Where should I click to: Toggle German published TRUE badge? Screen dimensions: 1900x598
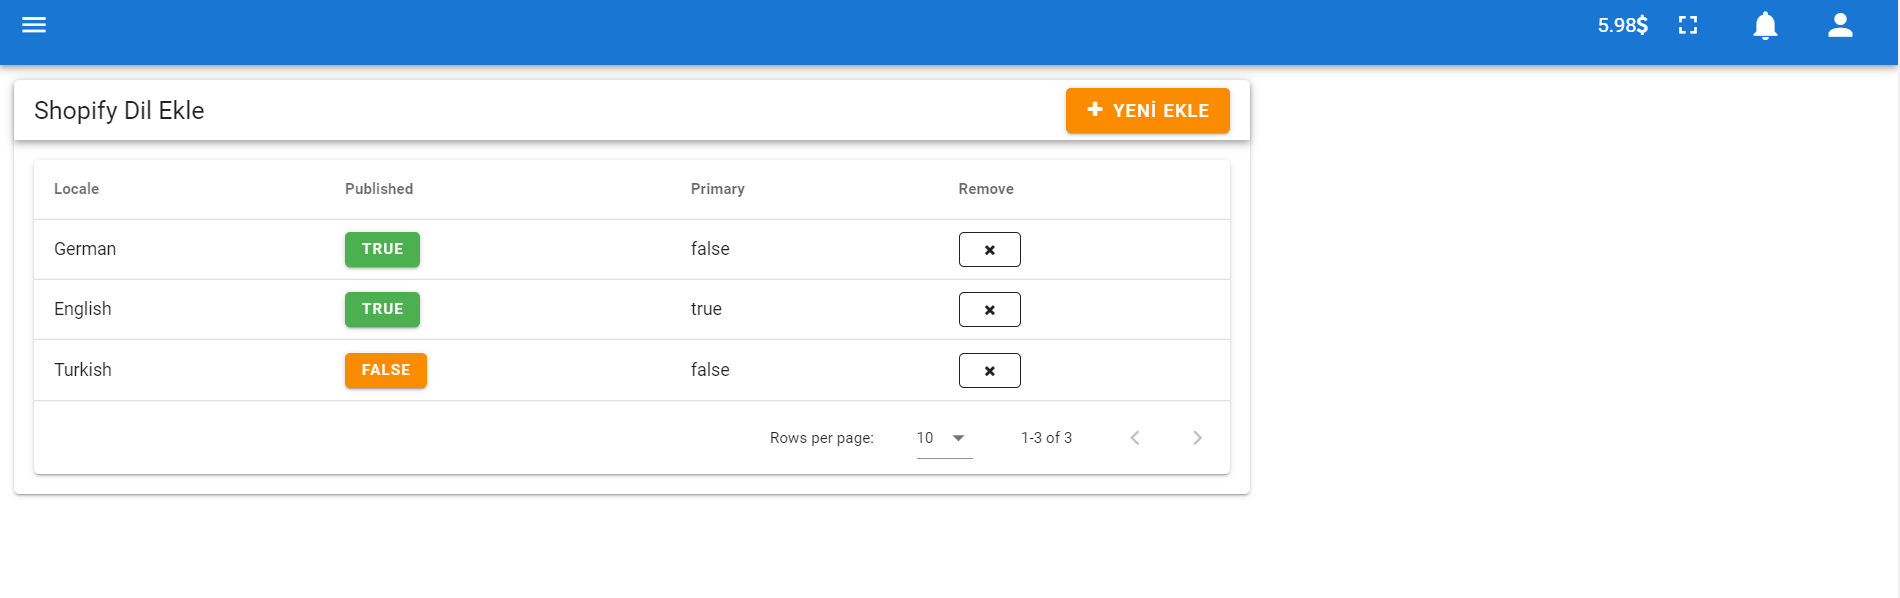click(x=382, y=249)
